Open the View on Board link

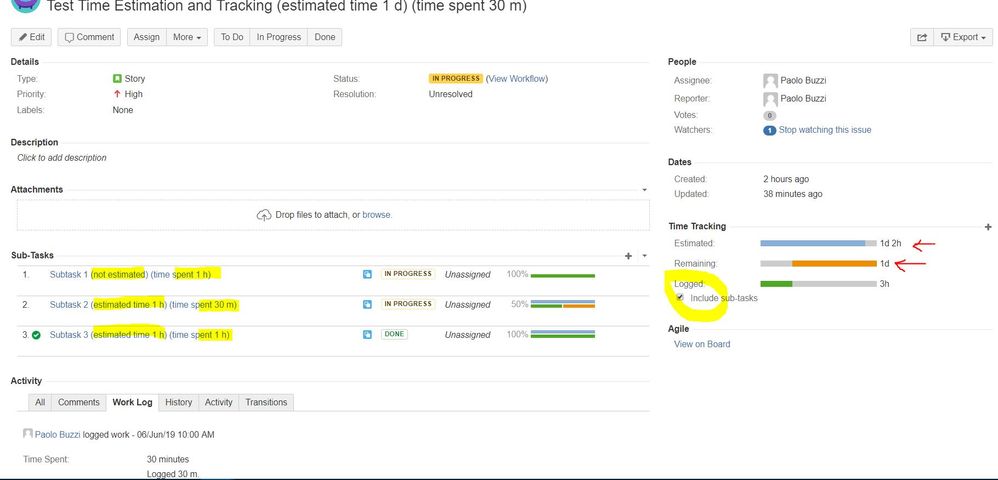pyautogui.click(x=702, y=344)
